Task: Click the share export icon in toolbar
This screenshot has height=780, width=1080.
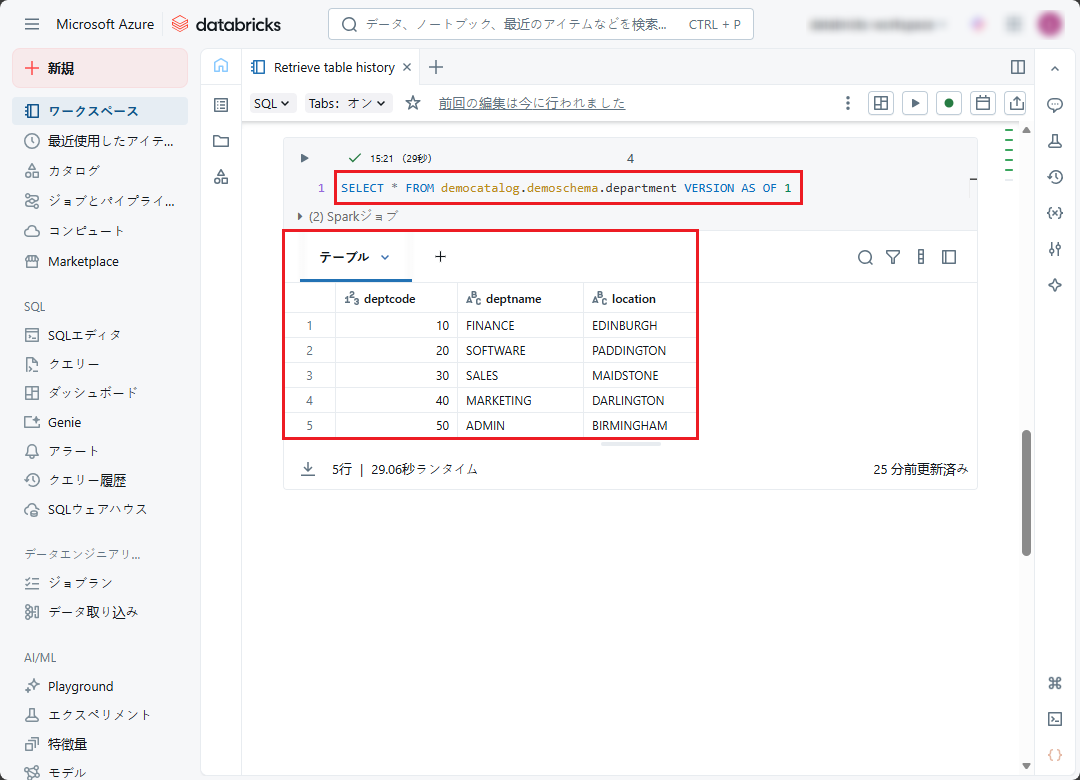Action: [x=1016, y=103]
